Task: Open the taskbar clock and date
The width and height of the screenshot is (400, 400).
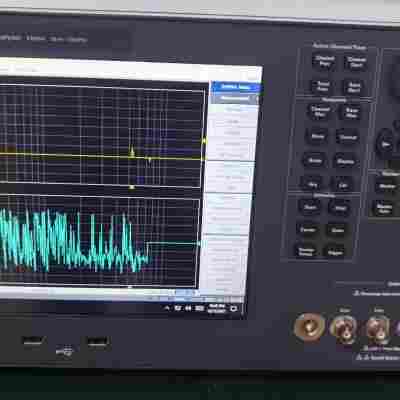Action: [216, 309]
